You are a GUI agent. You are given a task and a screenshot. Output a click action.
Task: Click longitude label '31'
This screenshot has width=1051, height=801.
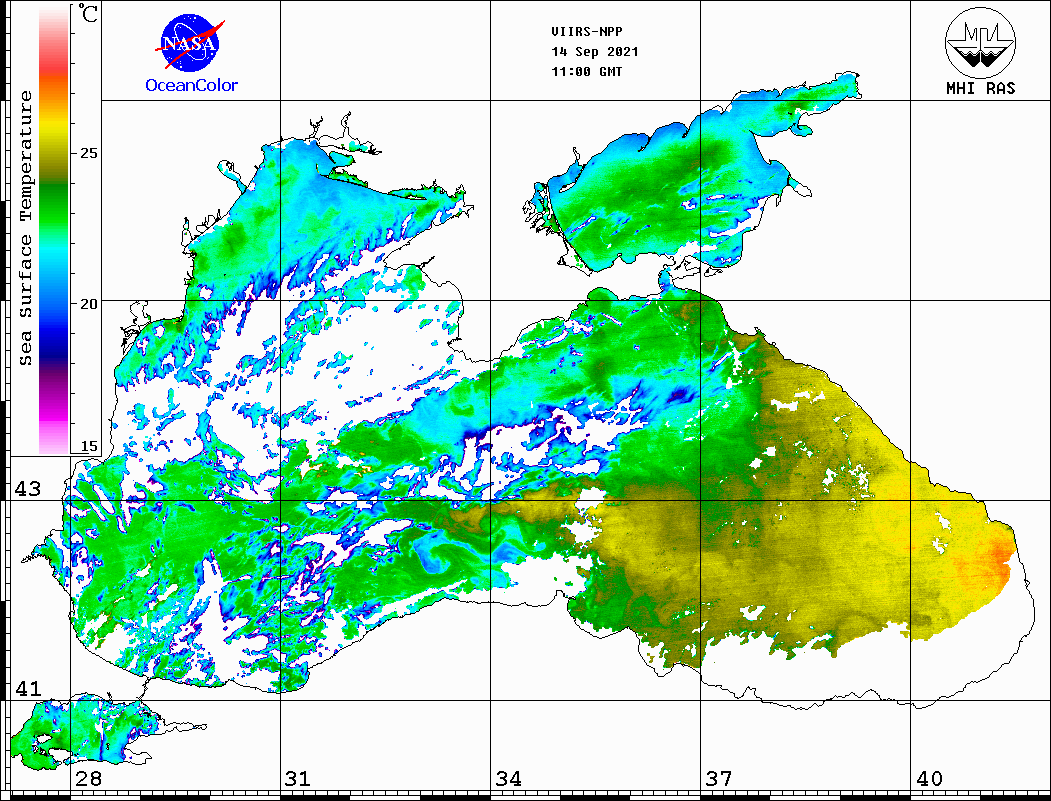[x=298, y=778]
